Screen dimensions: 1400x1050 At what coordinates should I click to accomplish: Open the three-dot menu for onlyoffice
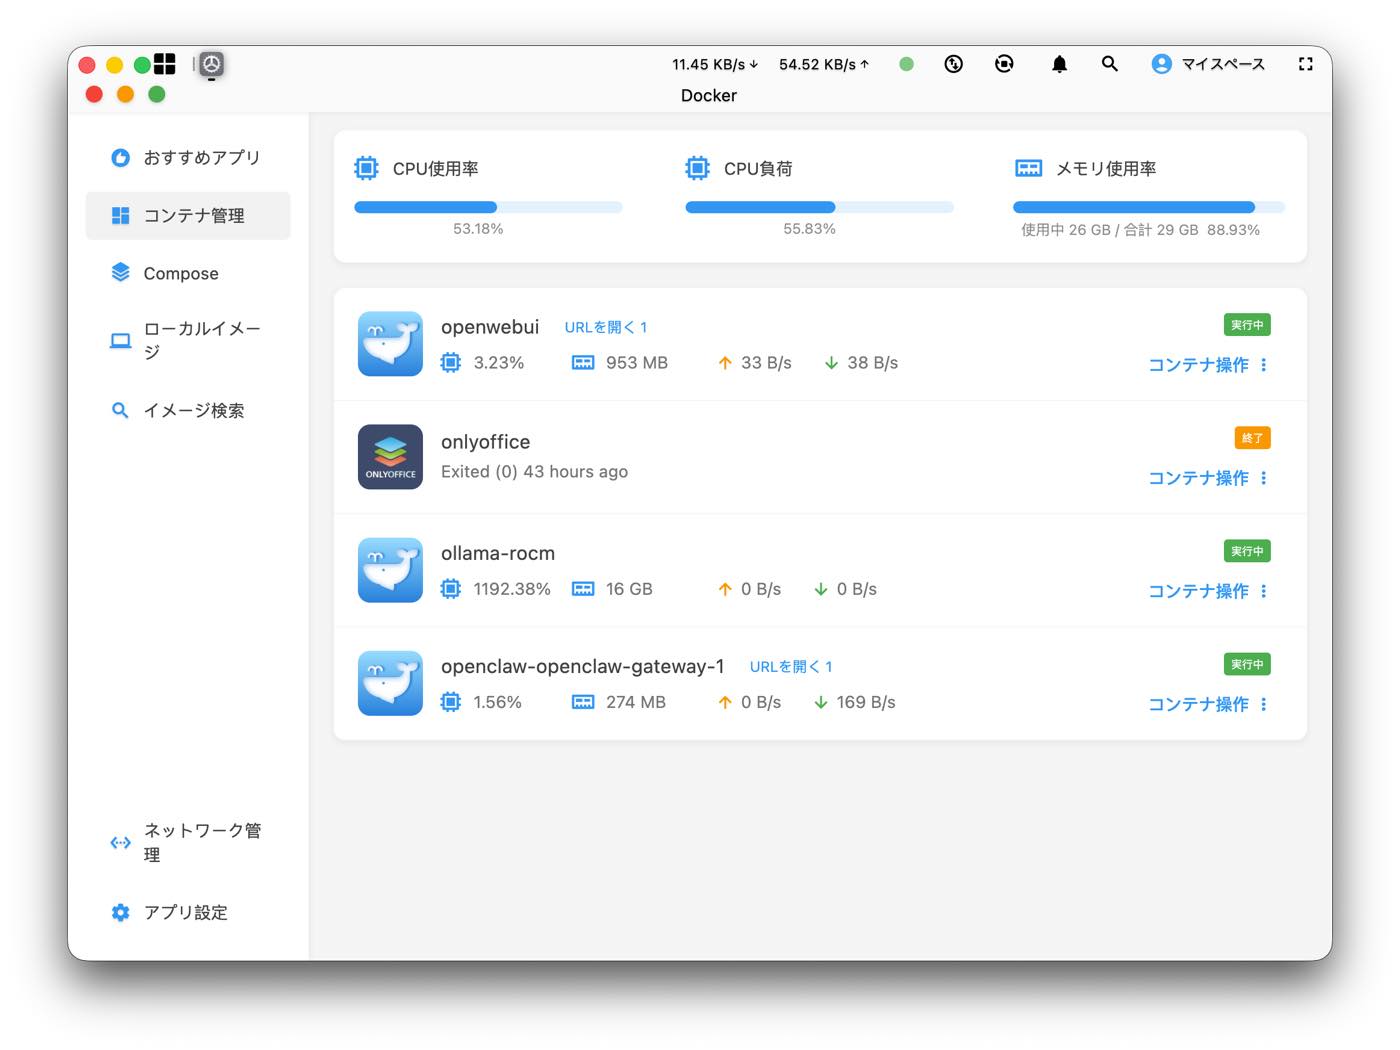coord(1264,478)
